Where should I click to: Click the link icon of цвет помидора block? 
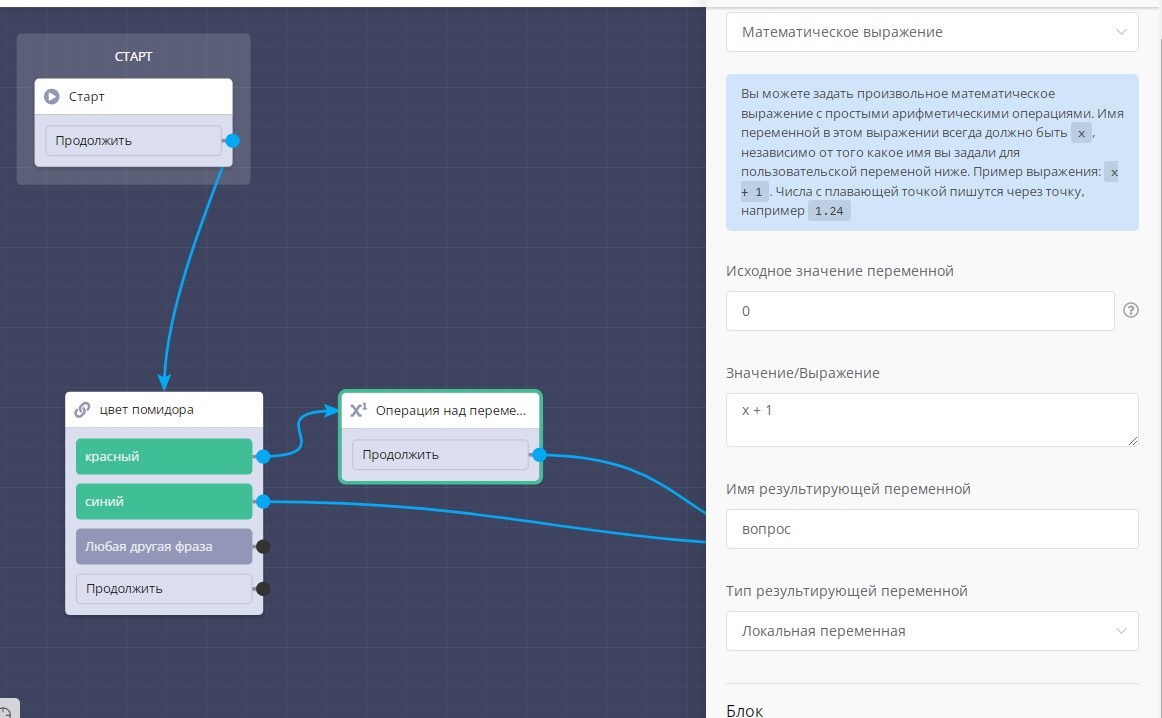84,409
